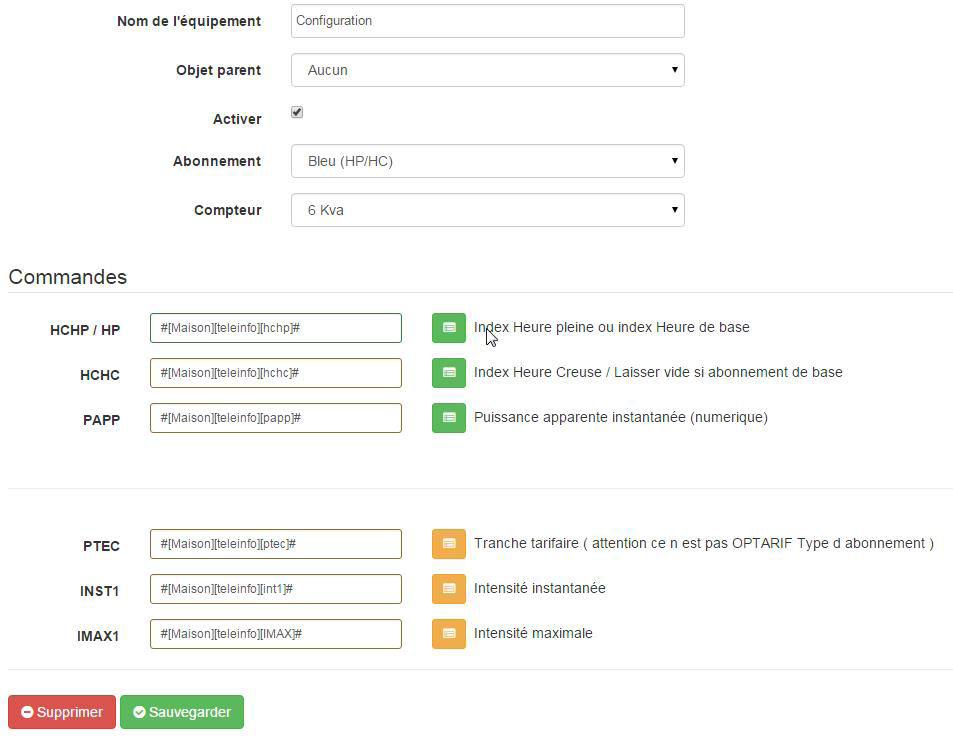
Task: Click the green list icon beside PAPP
Action: click(x=448, y=418)
